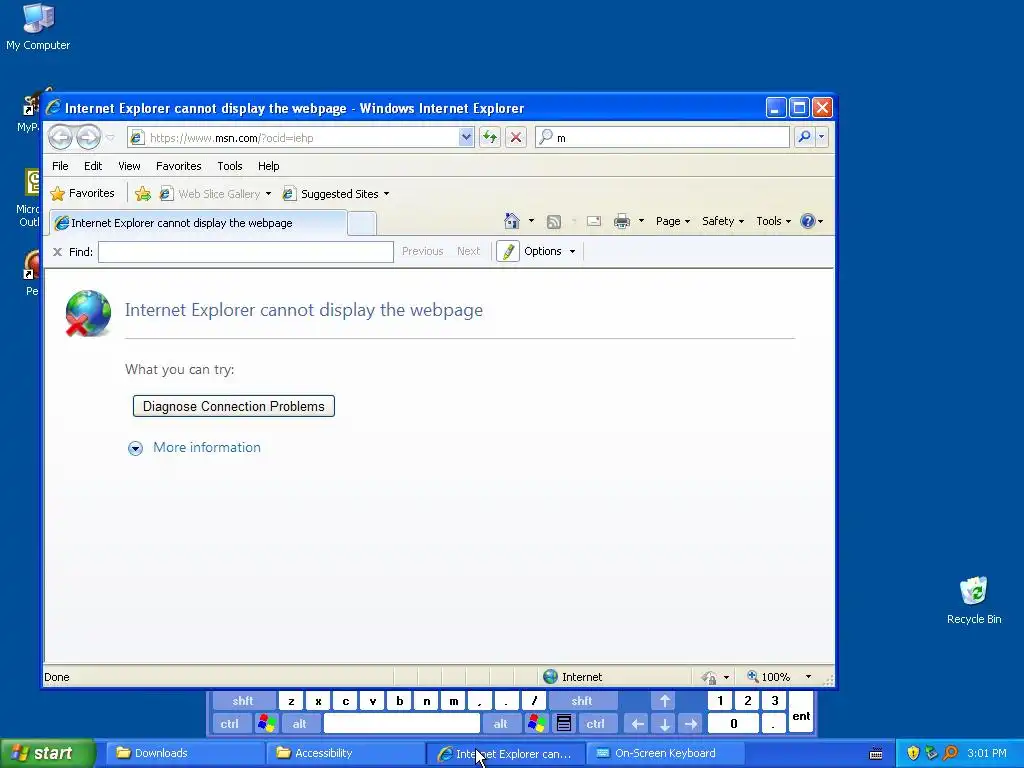Image resolution: width=1024 pixels, height=768 pixels.
Task: Open Suggested Sites dropdown
Action: (336, 194)
